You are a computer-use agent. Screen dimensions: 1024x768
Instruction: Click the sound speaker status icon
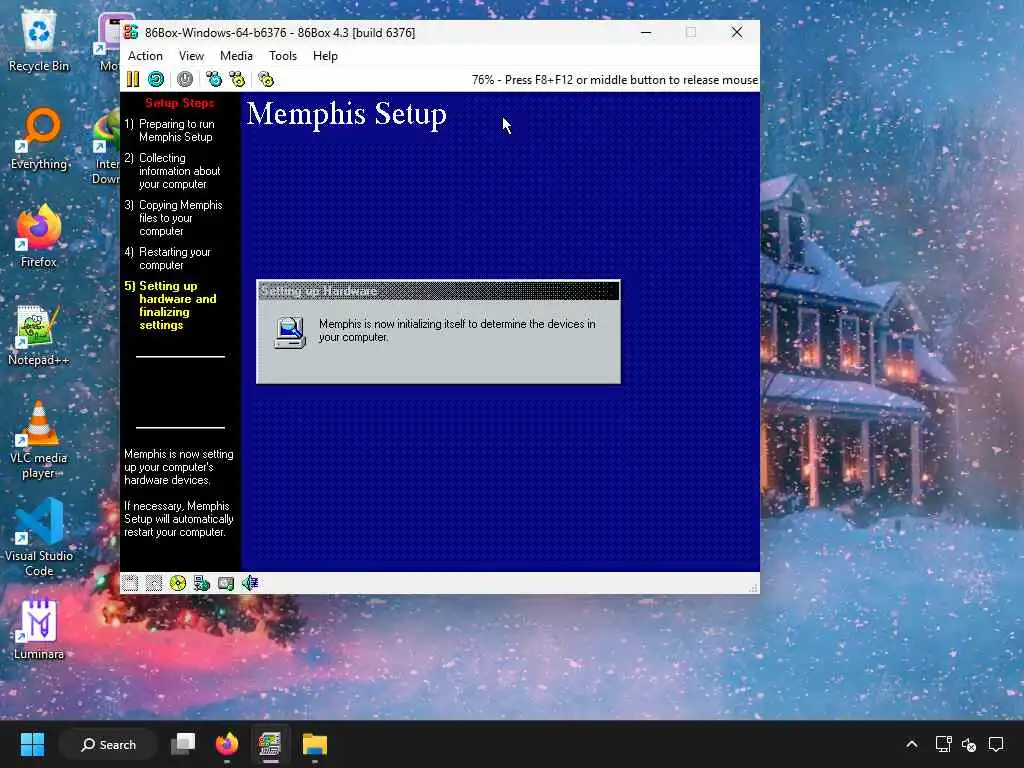(249, 583)
